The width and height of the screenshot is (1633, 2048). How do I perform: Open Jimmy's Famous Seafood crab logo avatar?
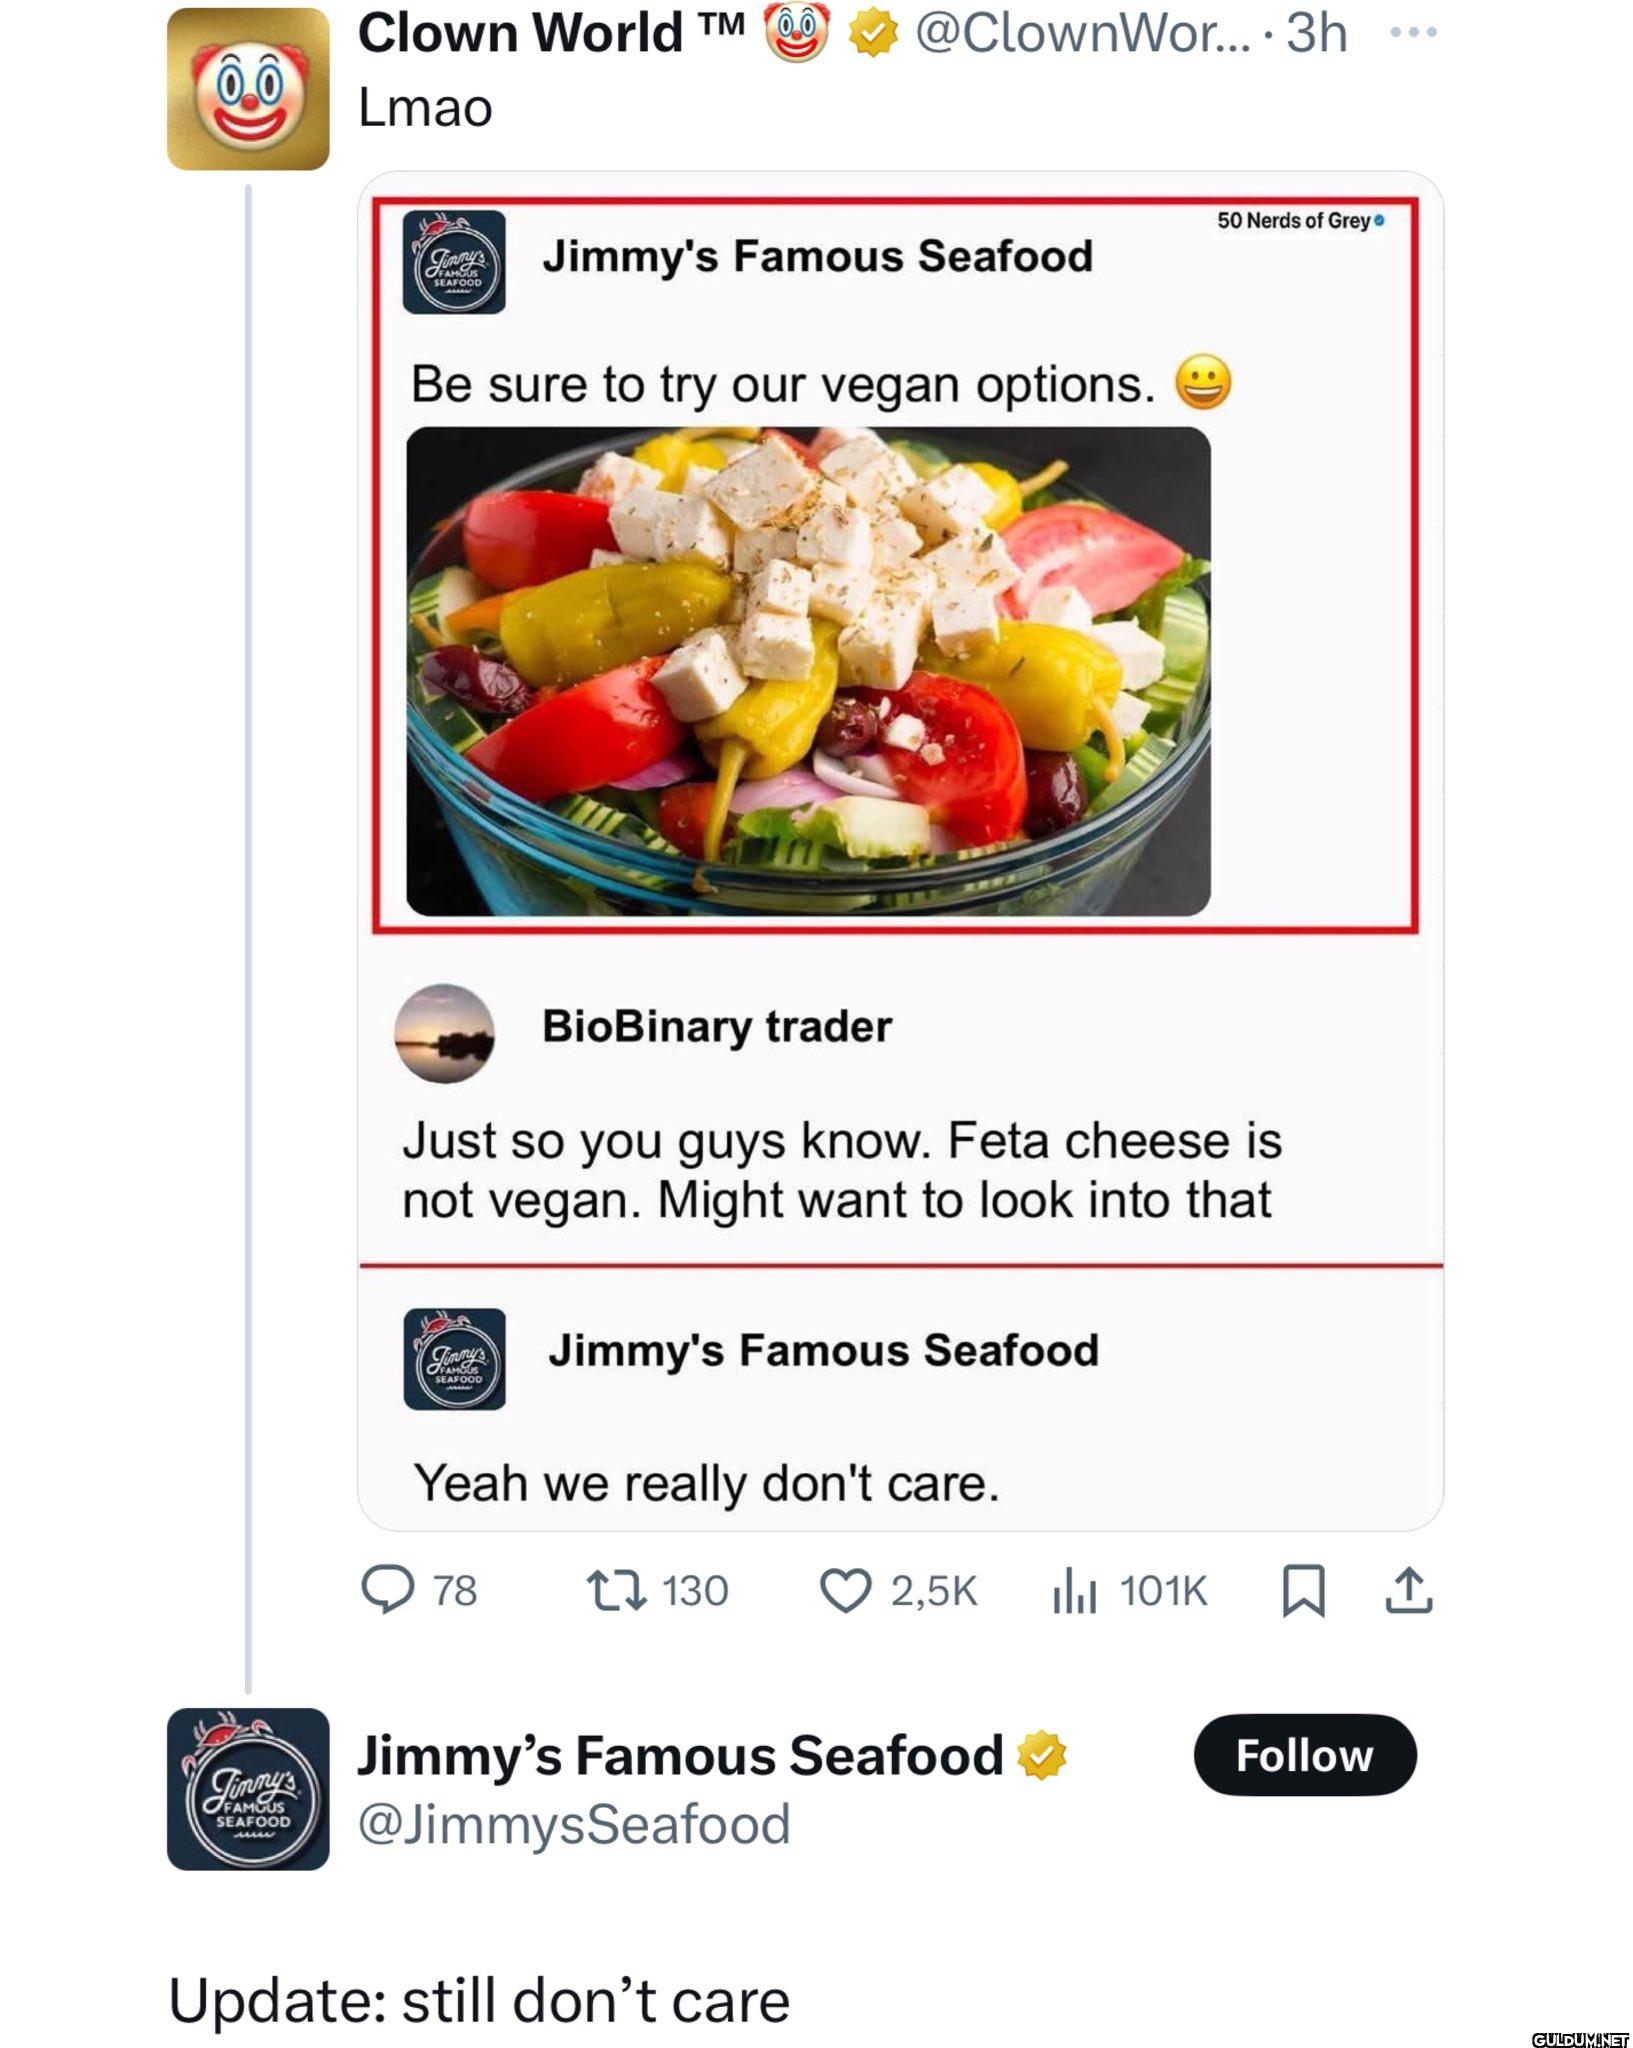(248, 1789)
